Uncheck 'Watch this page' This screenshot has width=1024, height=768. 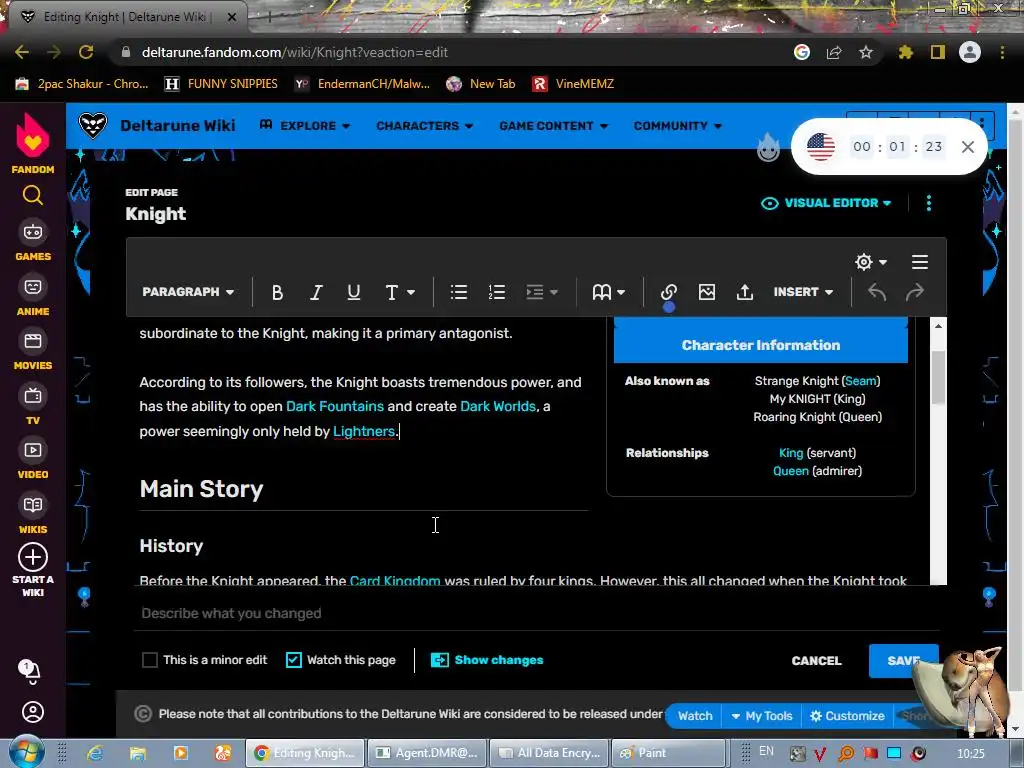tap(294, 660)
